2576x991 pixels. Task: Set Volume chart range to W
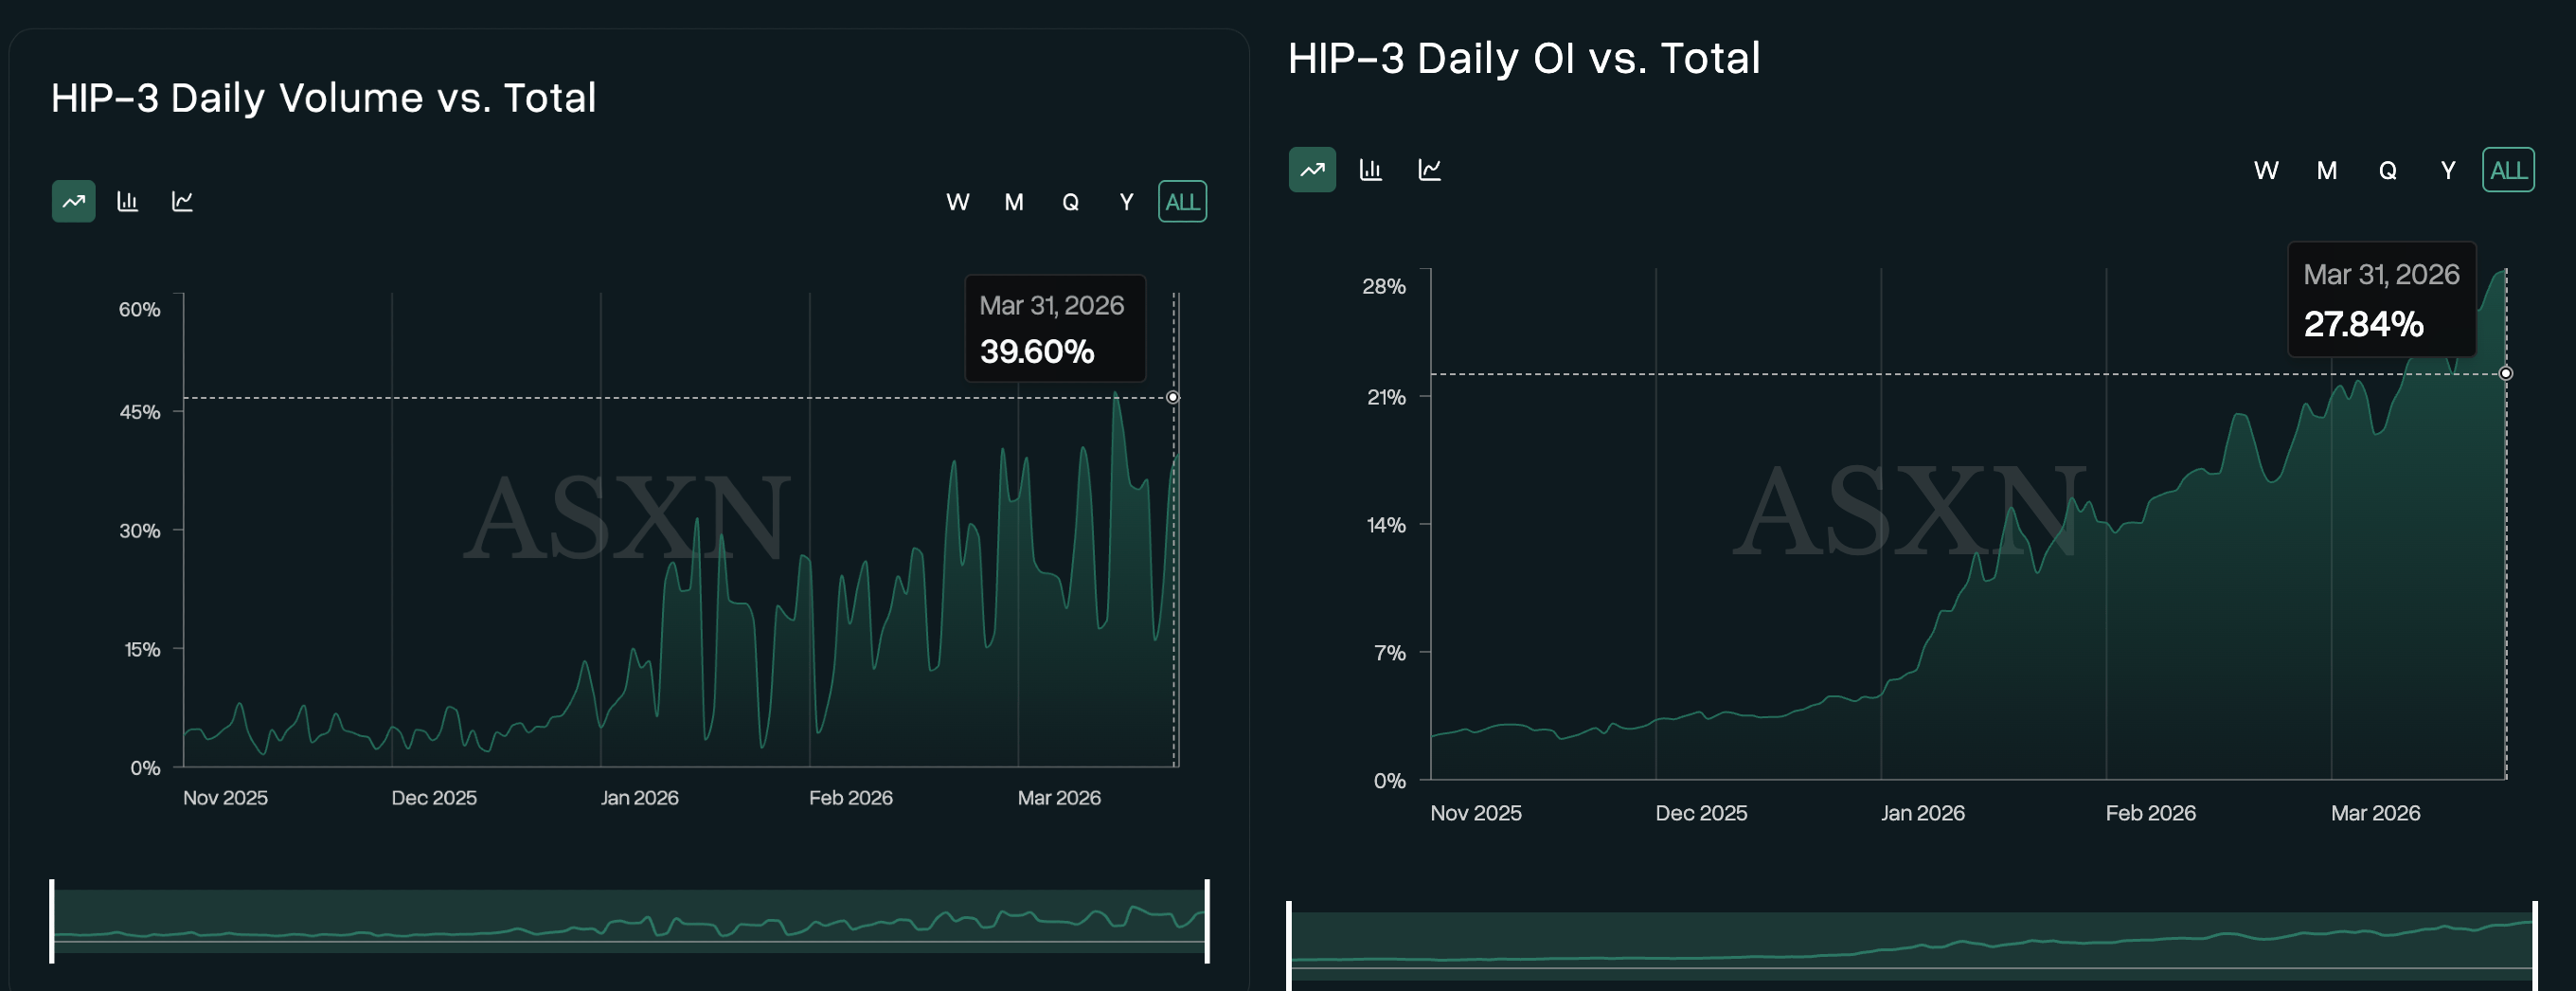(x=957, y=202)
